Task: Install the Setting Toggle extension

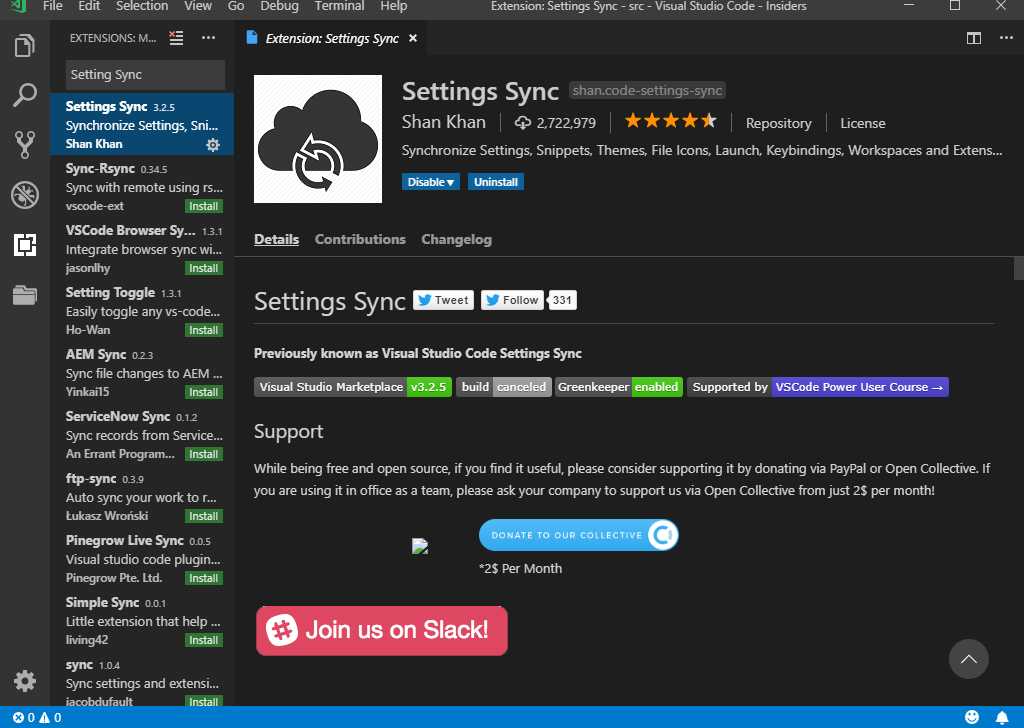Action: (x=204, y=330)
